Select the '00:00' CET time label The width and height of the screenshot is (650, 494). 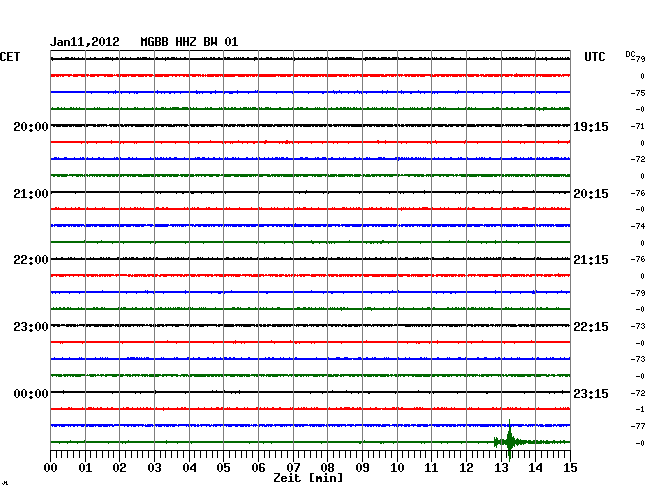coord(31,393)
